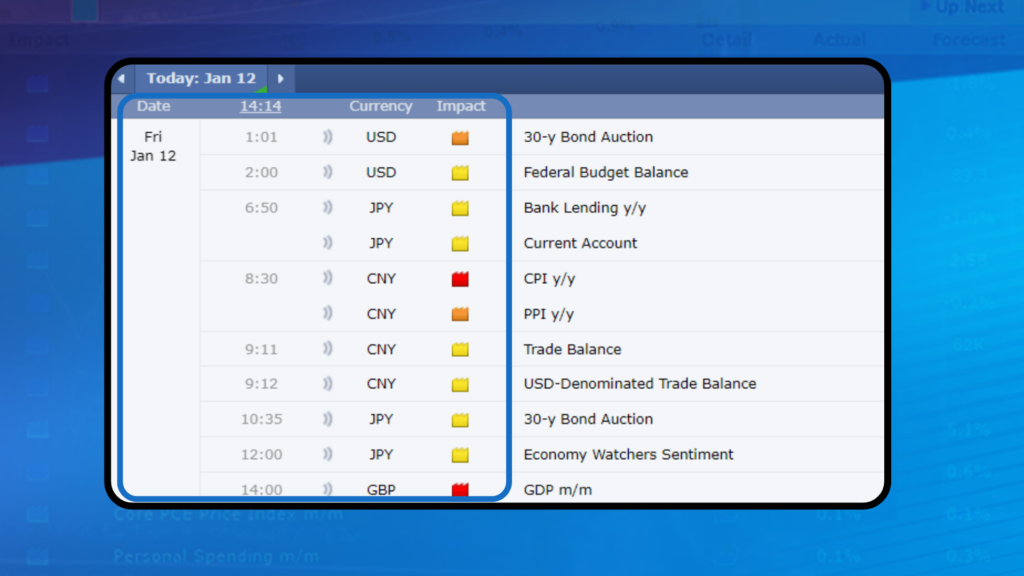Viewport: 1024px width, 576px height.
Task: Select the Today: Jan 12 tab
Action: (x=201, y=79)
